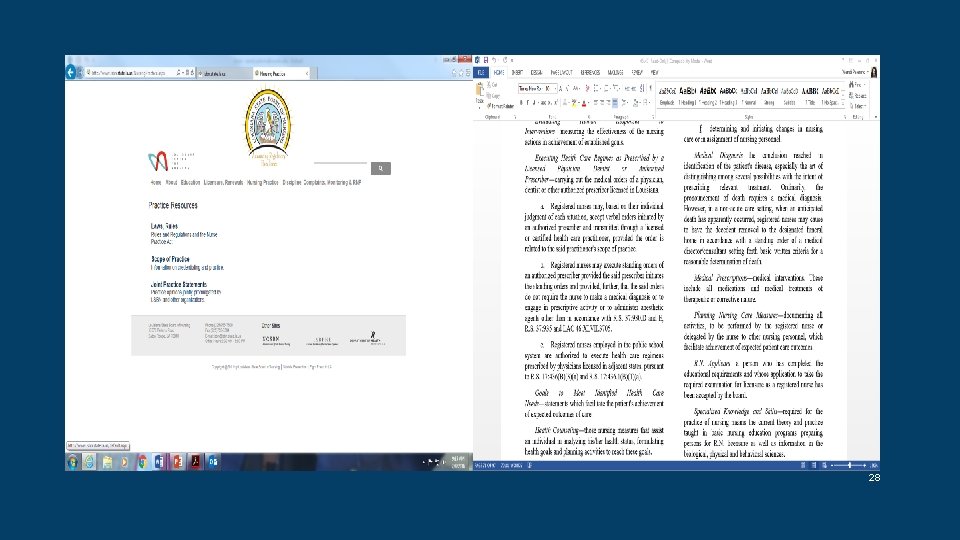Open the Discipline navigation link

pos(291,182)
